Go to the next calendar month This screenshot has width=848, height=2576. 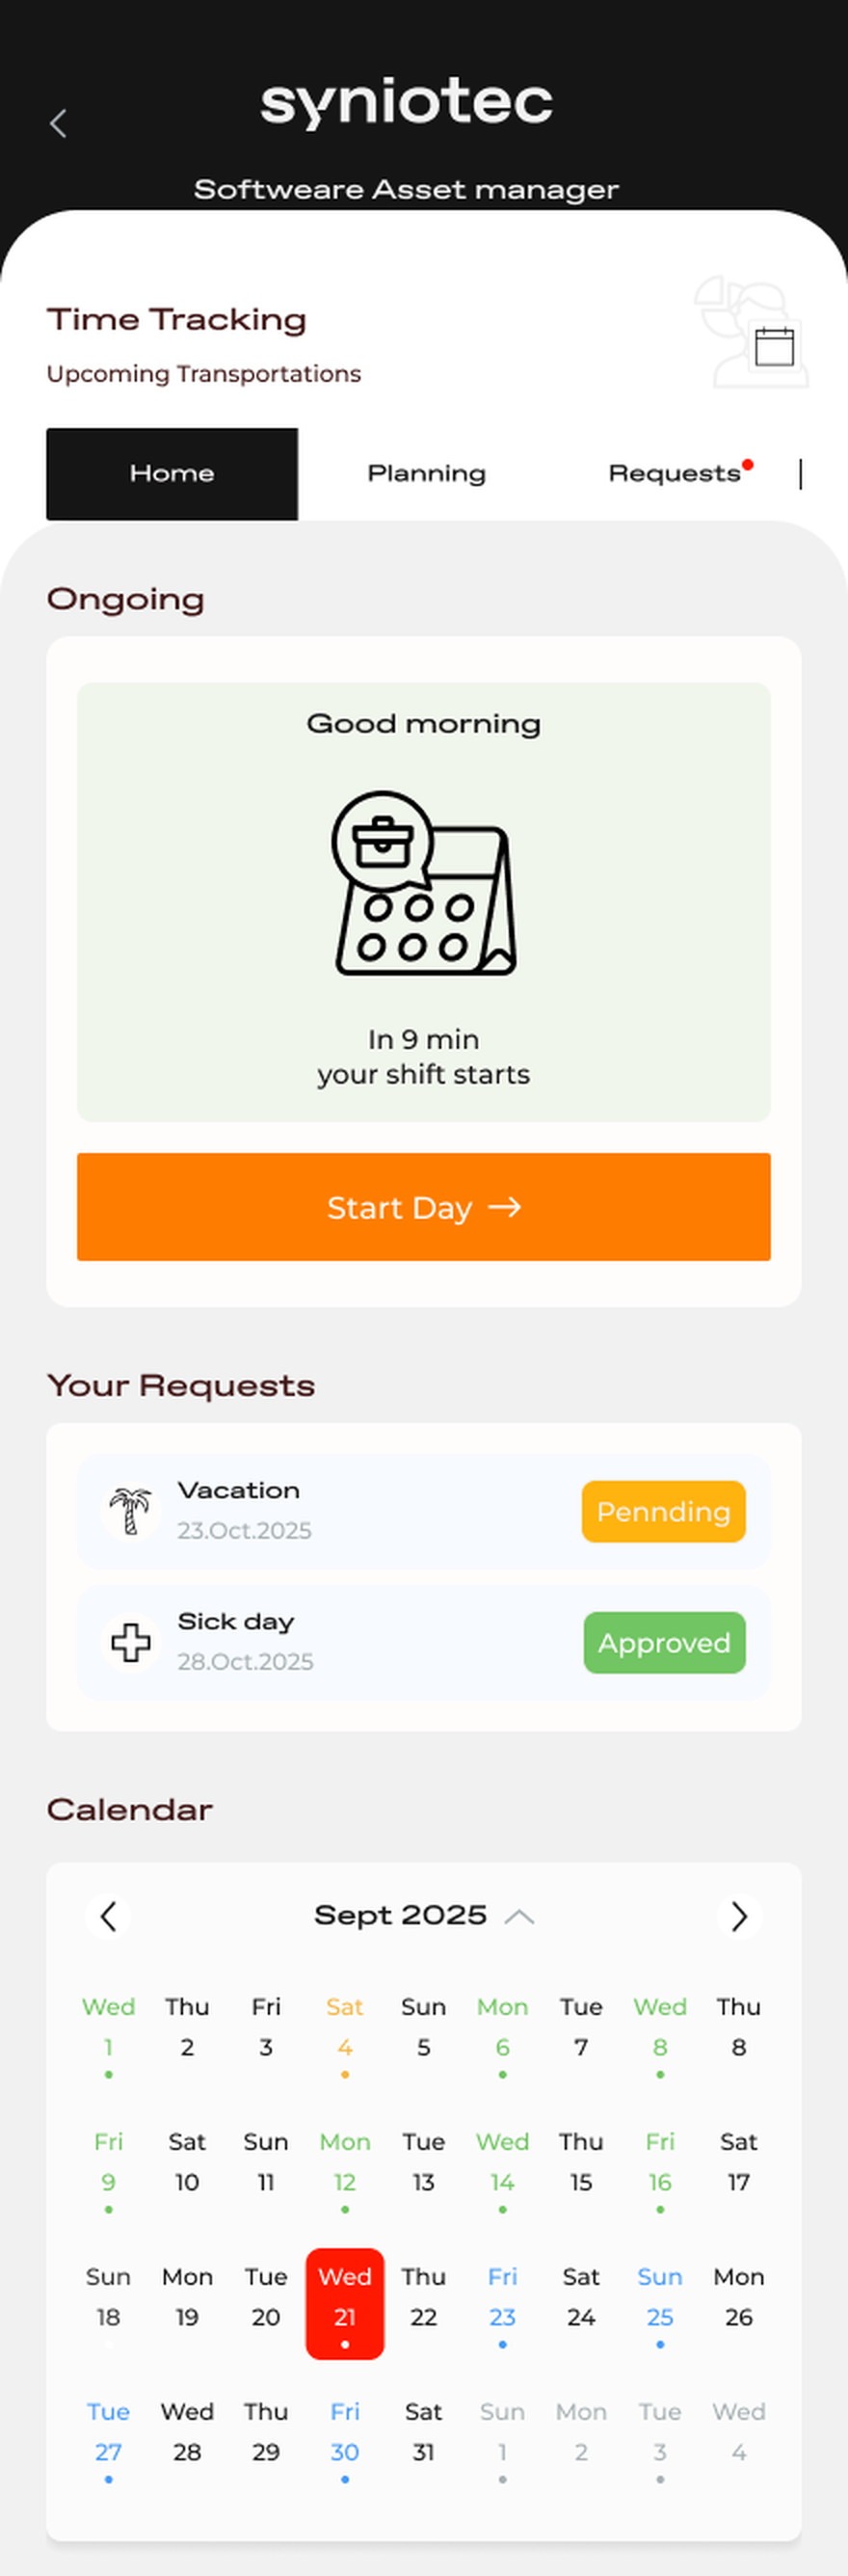739,1916
